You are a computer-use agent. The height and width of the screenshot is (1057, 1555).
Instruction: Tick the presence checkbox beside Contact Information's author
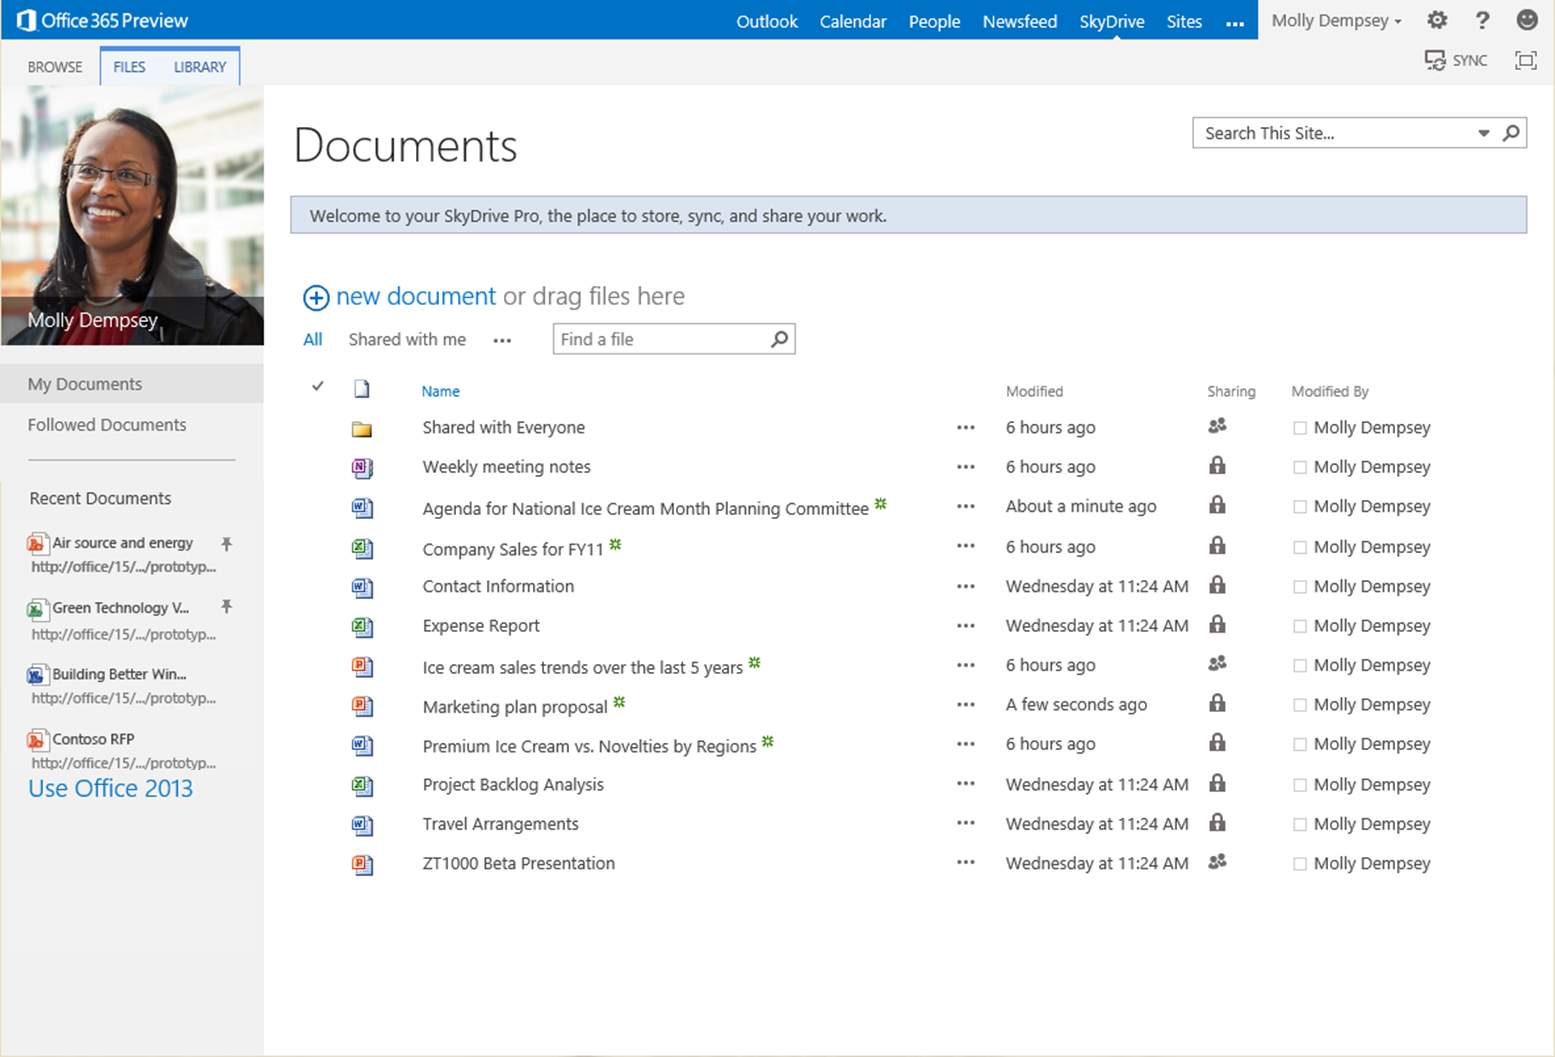[1300, 587]
